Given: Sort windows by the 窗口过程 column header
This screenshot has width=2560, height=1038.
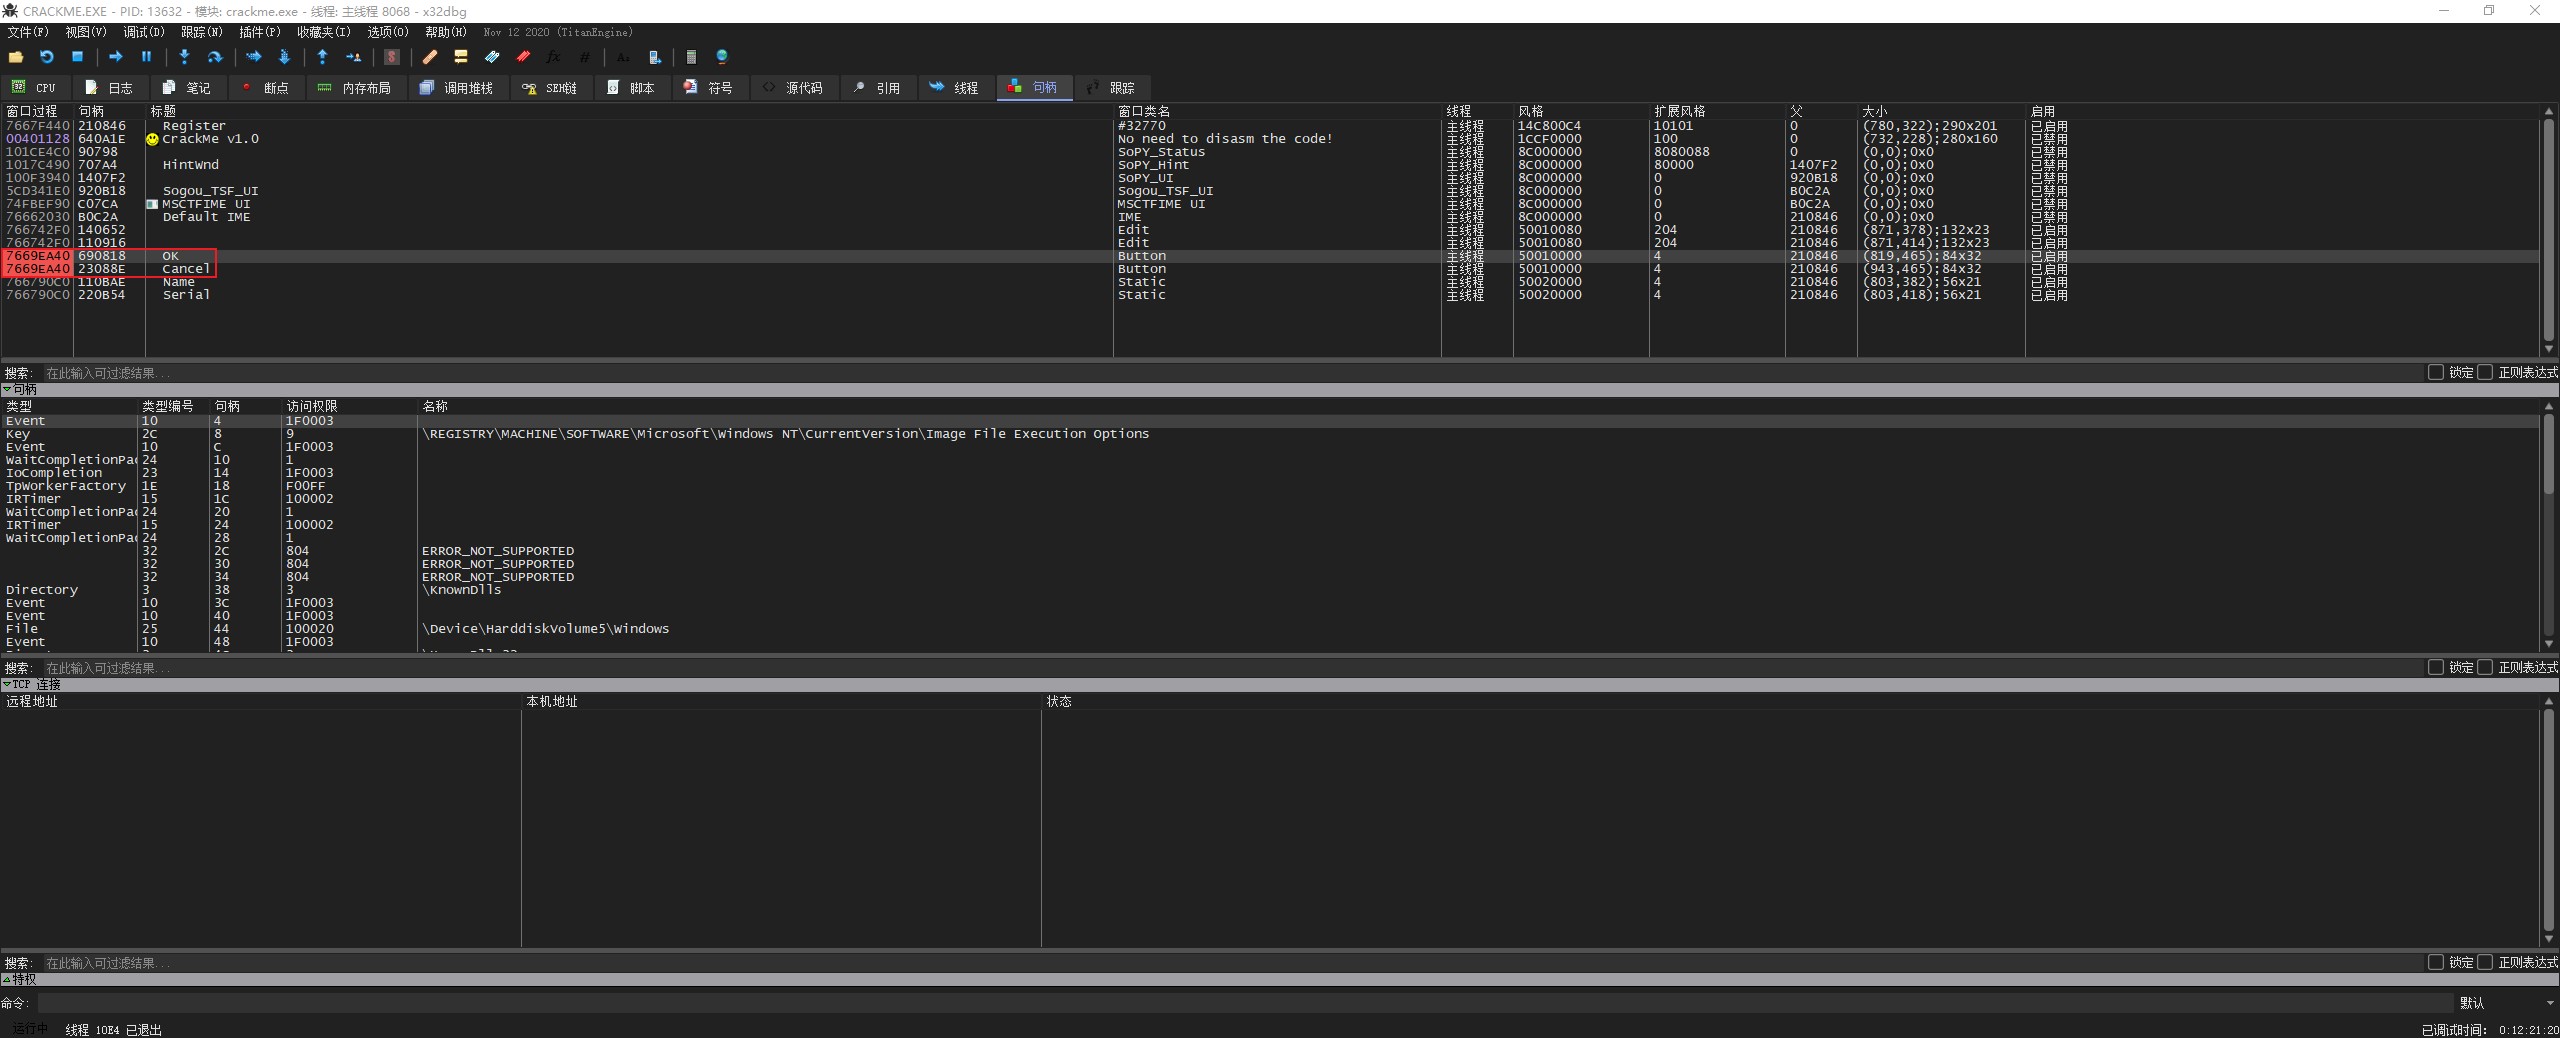Looking at the screenshot, I should [x=37, y=111].
